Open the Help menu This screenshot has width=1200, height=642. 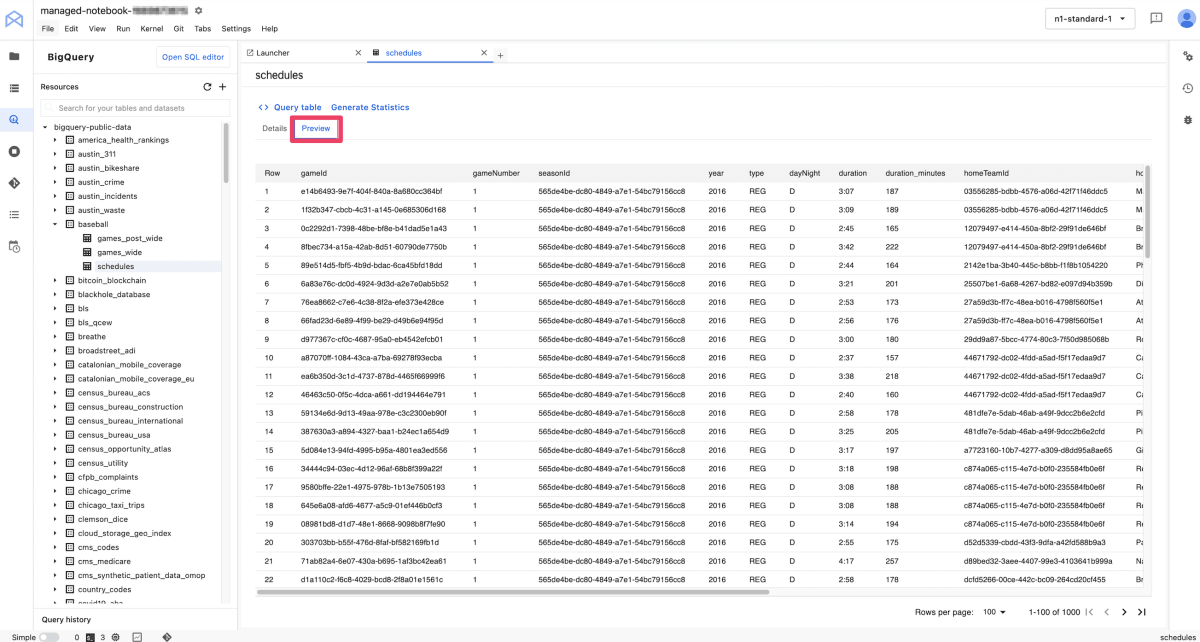click(270, 29)
